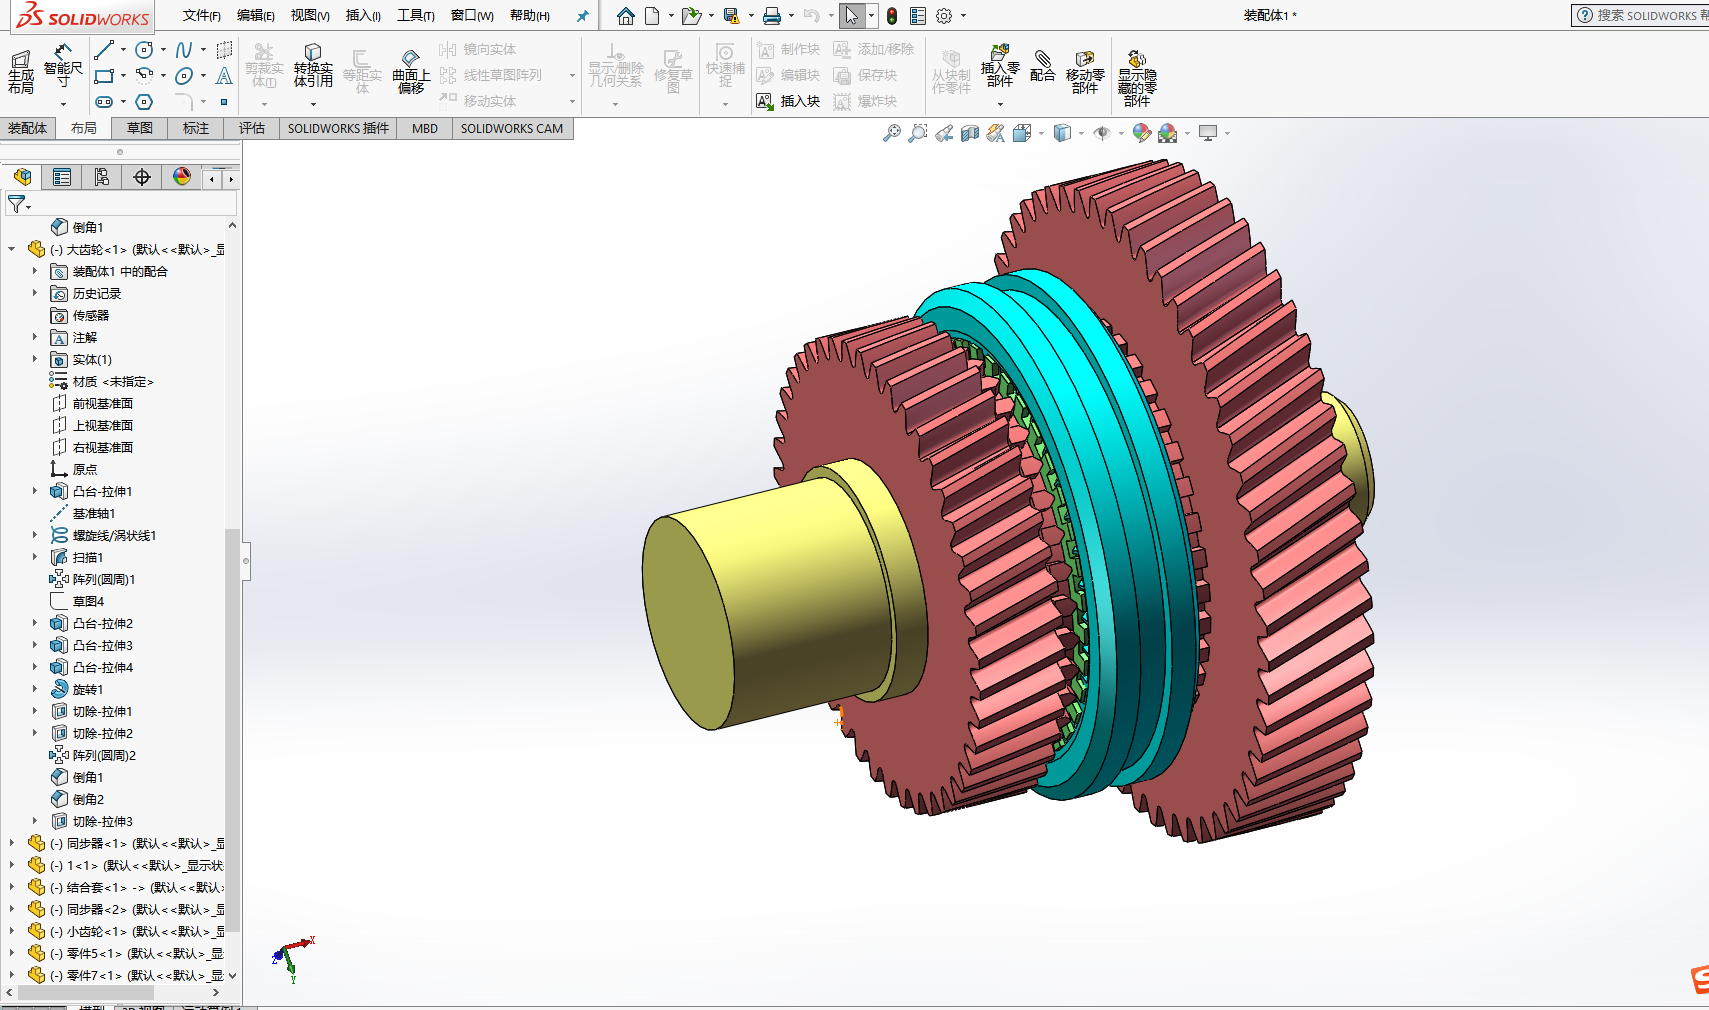The image size is (1709, 1010).
Task: Select 阵列(圆周)1 feature
Action: pos(104,579)
